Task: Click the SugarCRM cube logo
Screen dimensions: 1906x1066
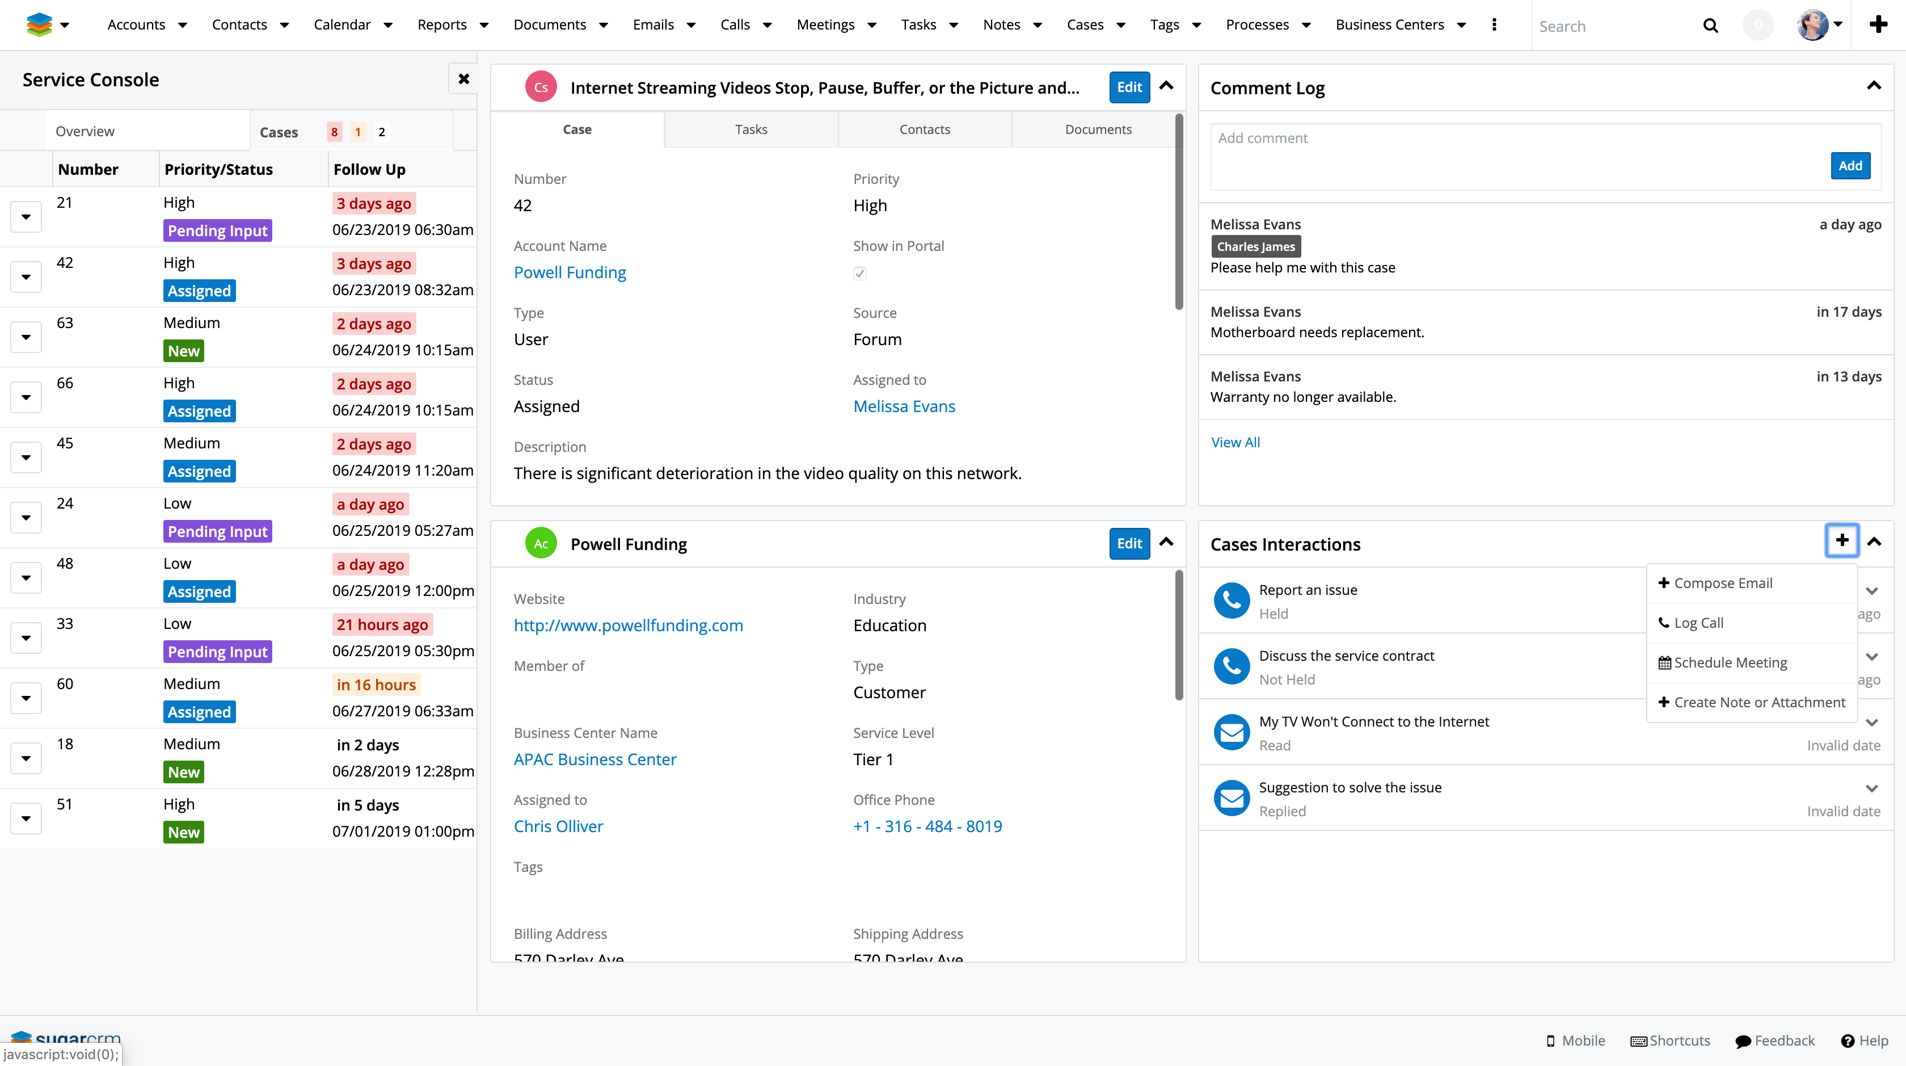Action: tap(39, 24)
